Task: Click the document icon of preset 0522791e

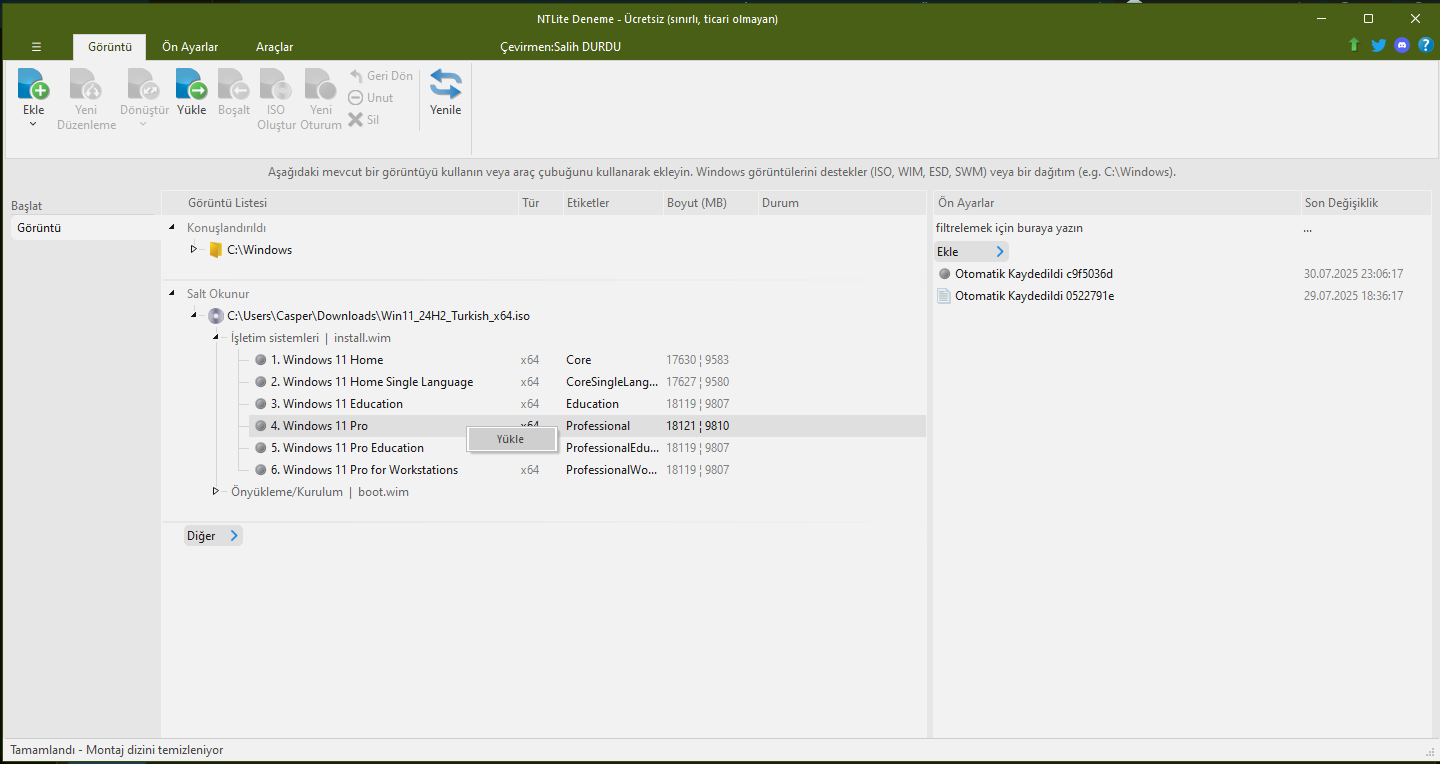Action: 943,296
